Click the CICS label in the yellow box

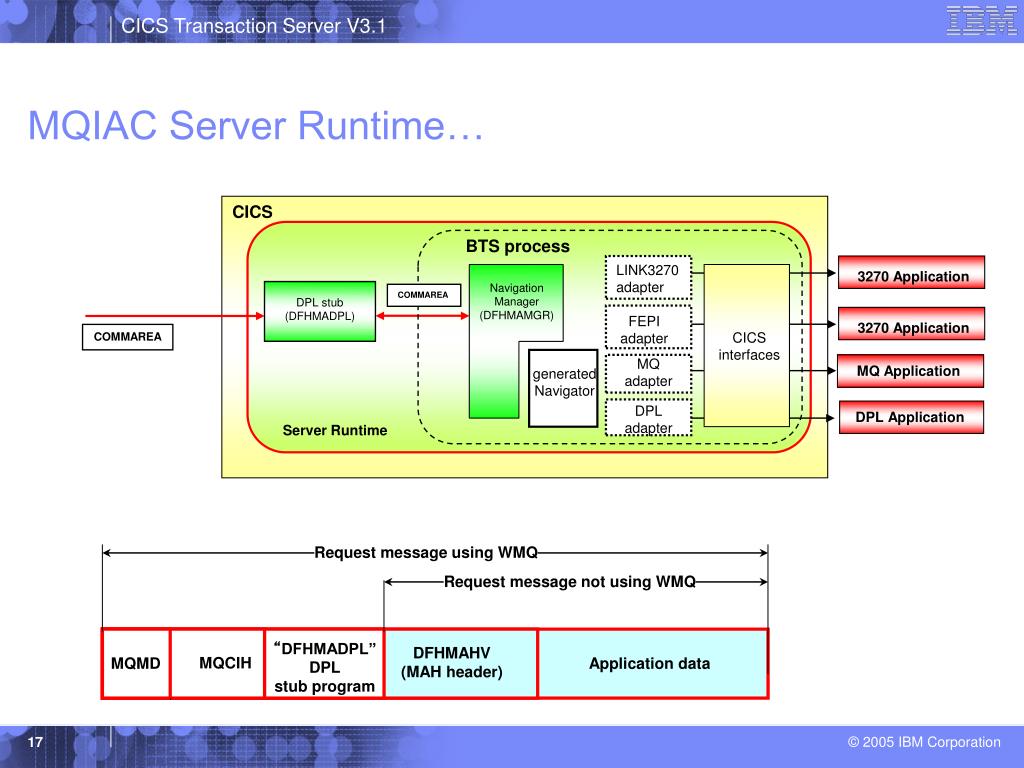[x=253, y=212]
